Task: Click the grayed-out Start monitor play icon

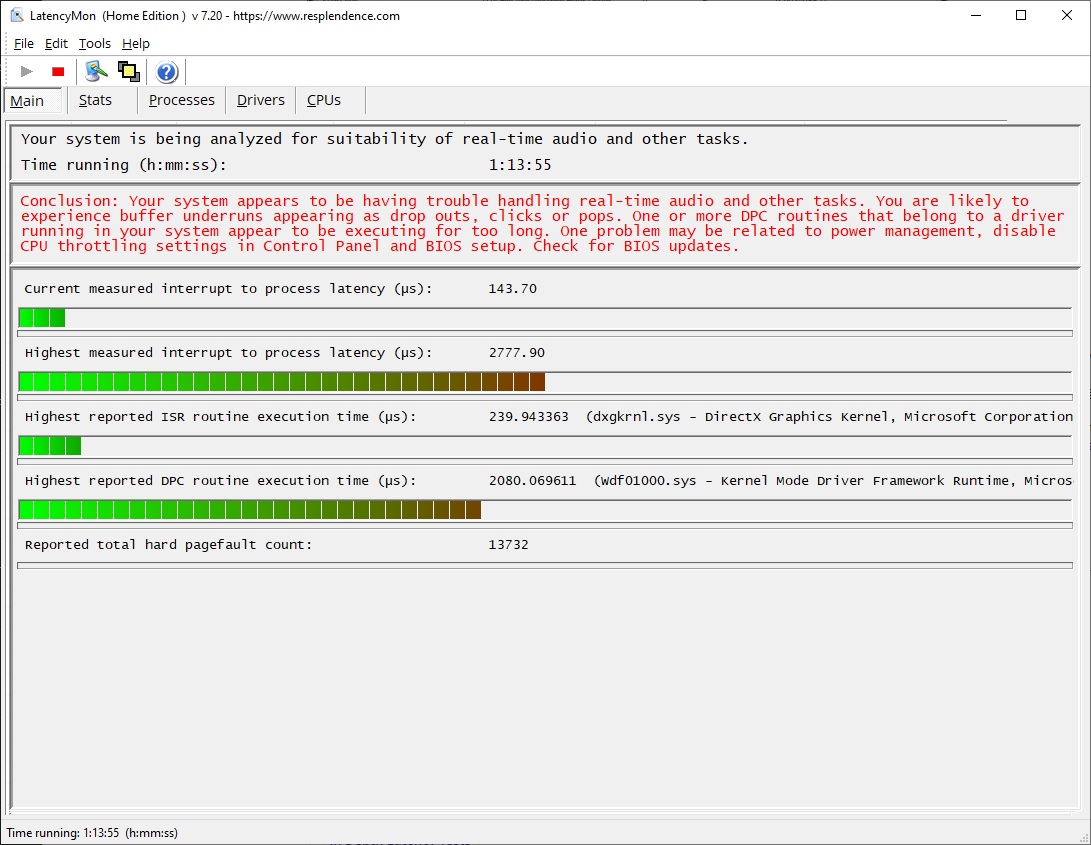Action: click(x=27, y=72)
